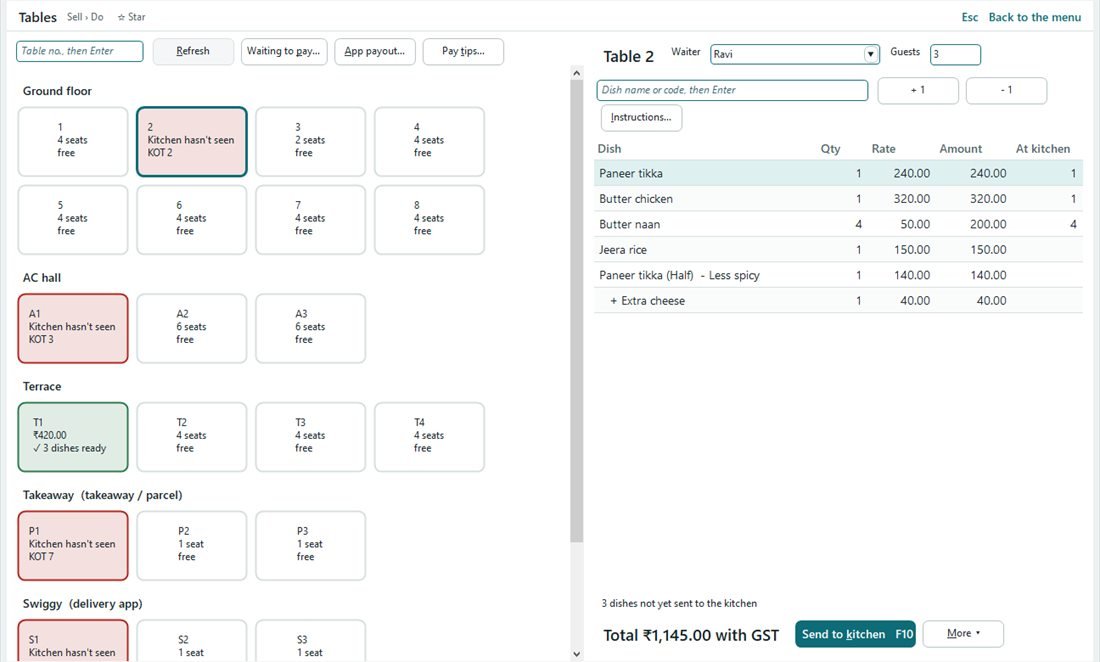
Task: Open AC hall table A3
Action: click(311, 328)
